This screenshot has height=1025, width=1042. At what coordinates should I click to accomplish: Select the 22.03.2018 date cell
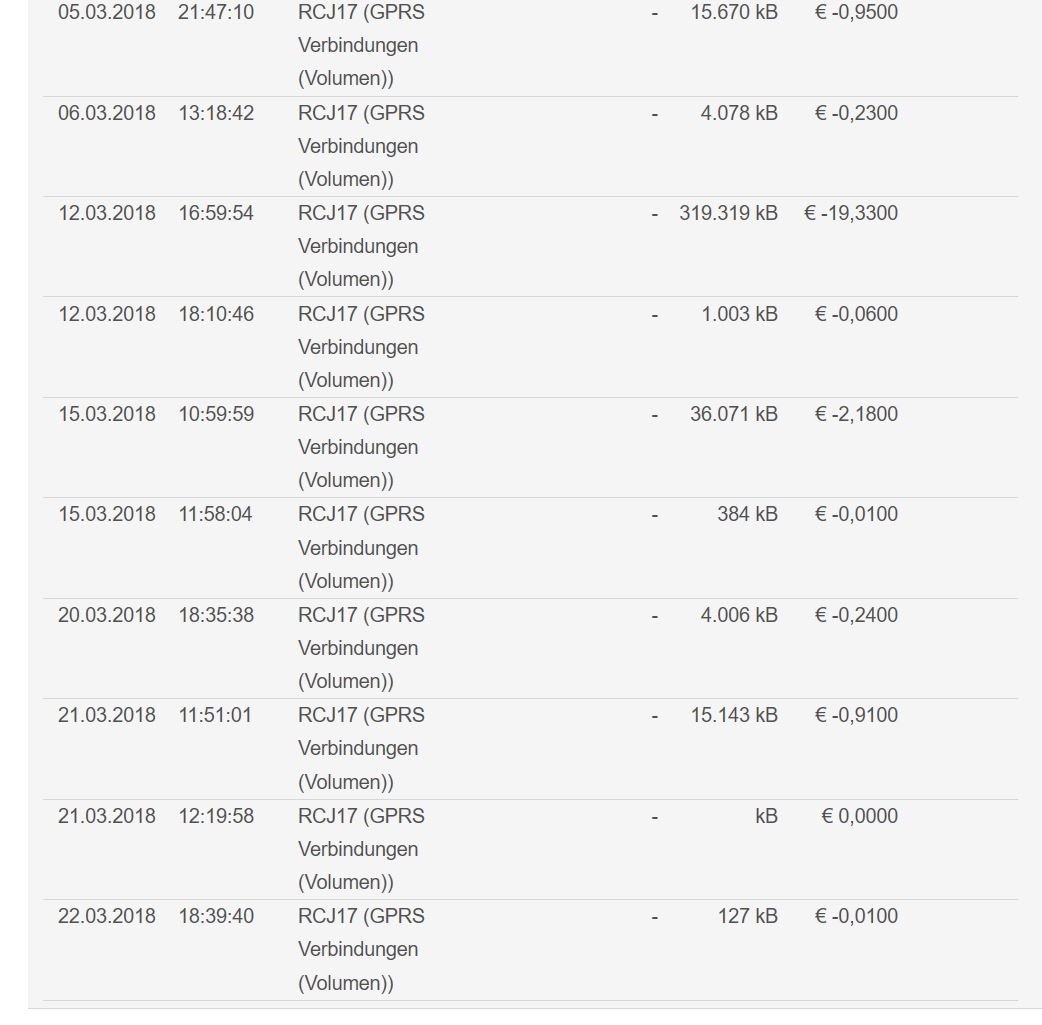(x=106, y=916)
